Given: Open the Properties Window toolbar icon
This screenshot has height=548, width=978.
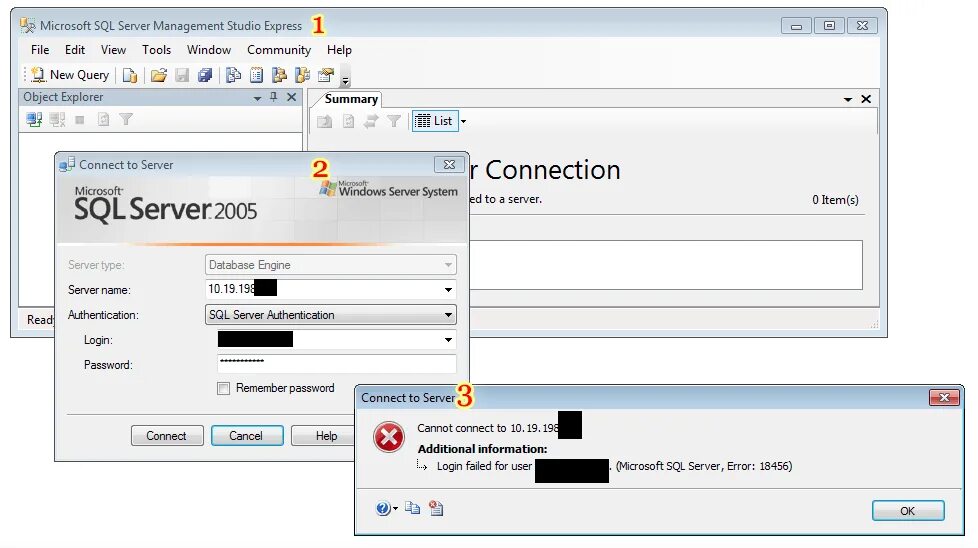Looking at the screenshot, I should coord(326,75).
